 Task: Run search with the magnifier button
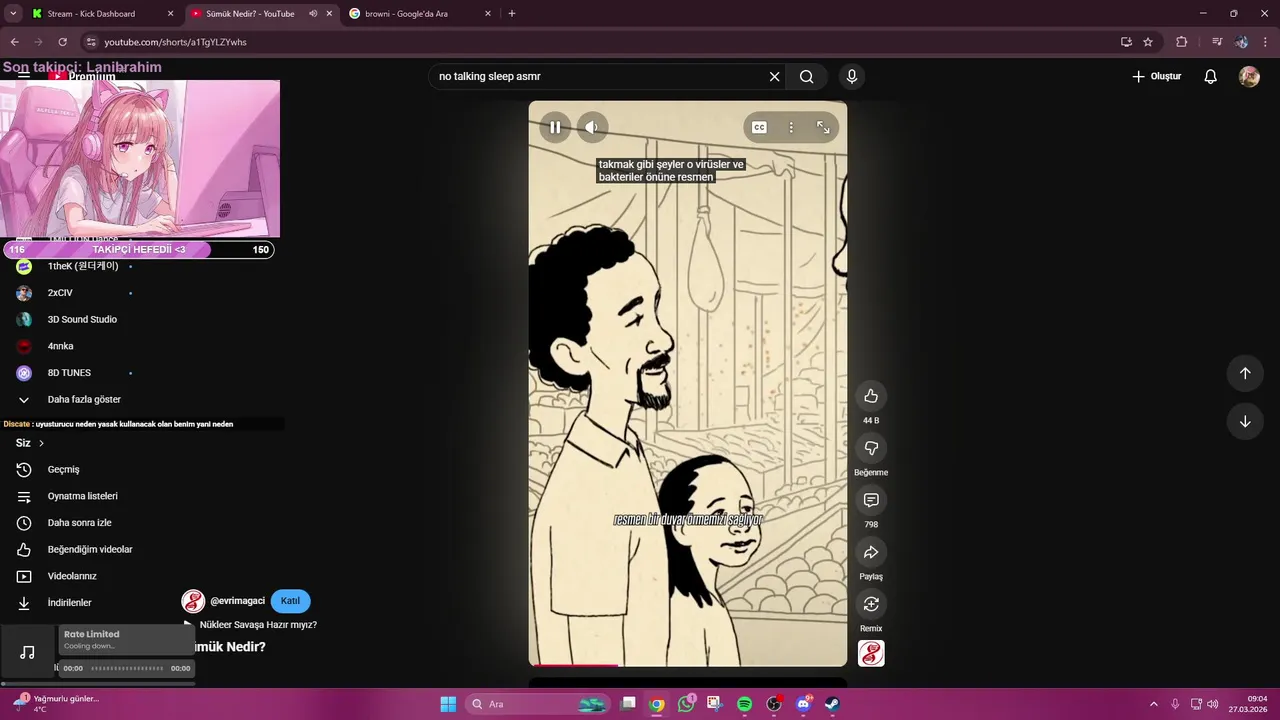(x=807, y=76)
